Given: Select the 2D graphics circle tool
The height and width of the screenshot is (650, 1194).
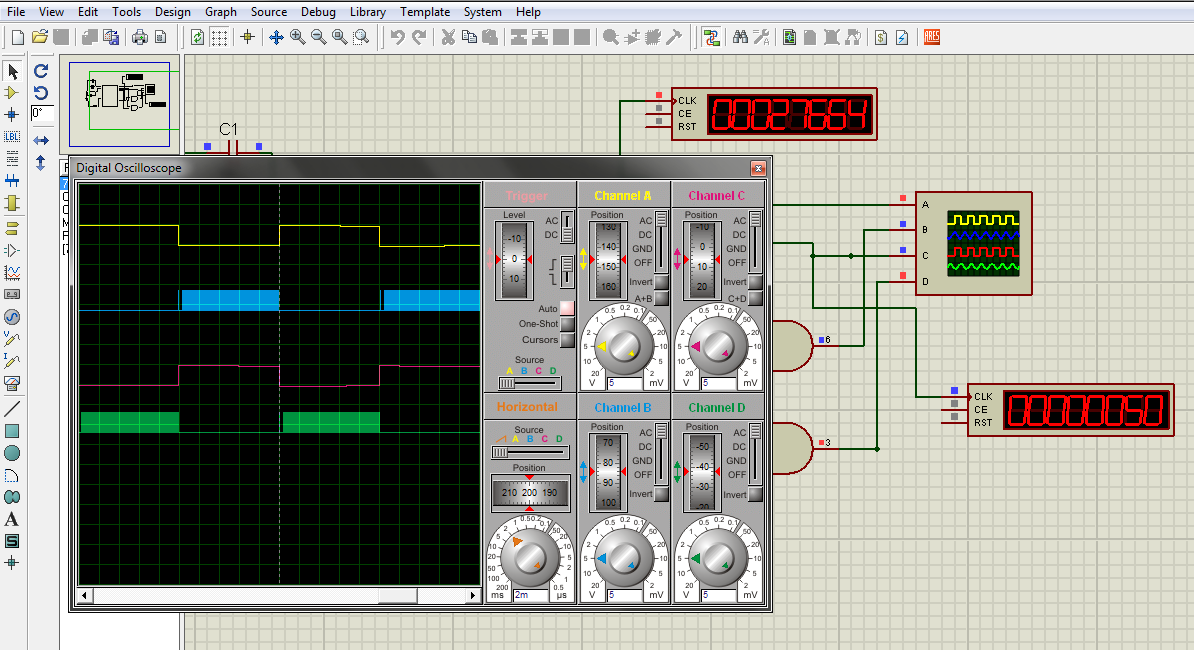Looking at the screenshot, I should tap(12, 453).
